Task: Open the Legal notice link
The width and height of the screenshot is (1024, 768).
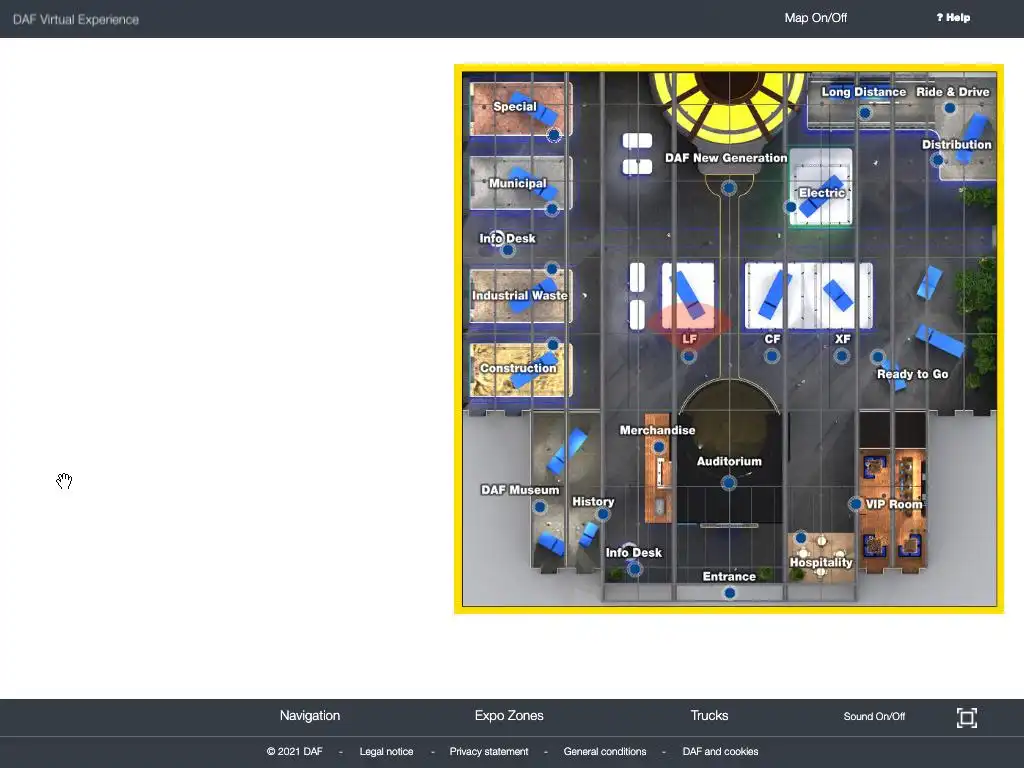Action: [386, 752]
